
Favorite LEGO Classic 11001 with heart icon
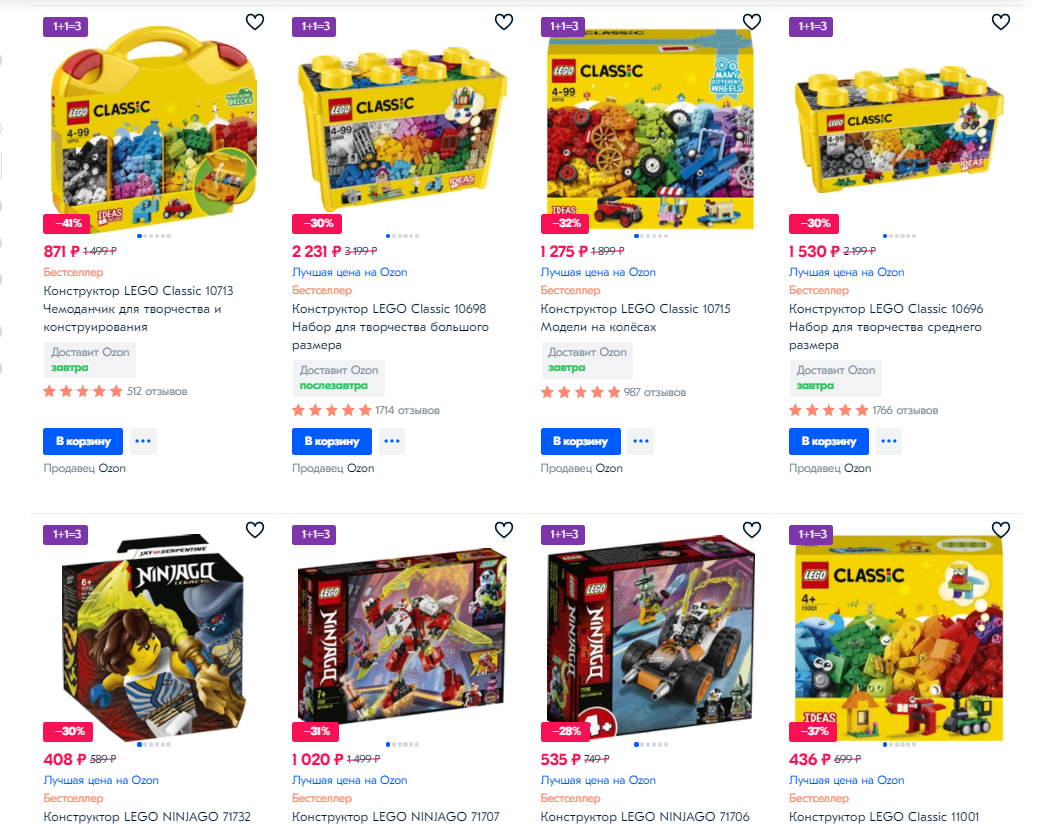(x=1001, y=529)
